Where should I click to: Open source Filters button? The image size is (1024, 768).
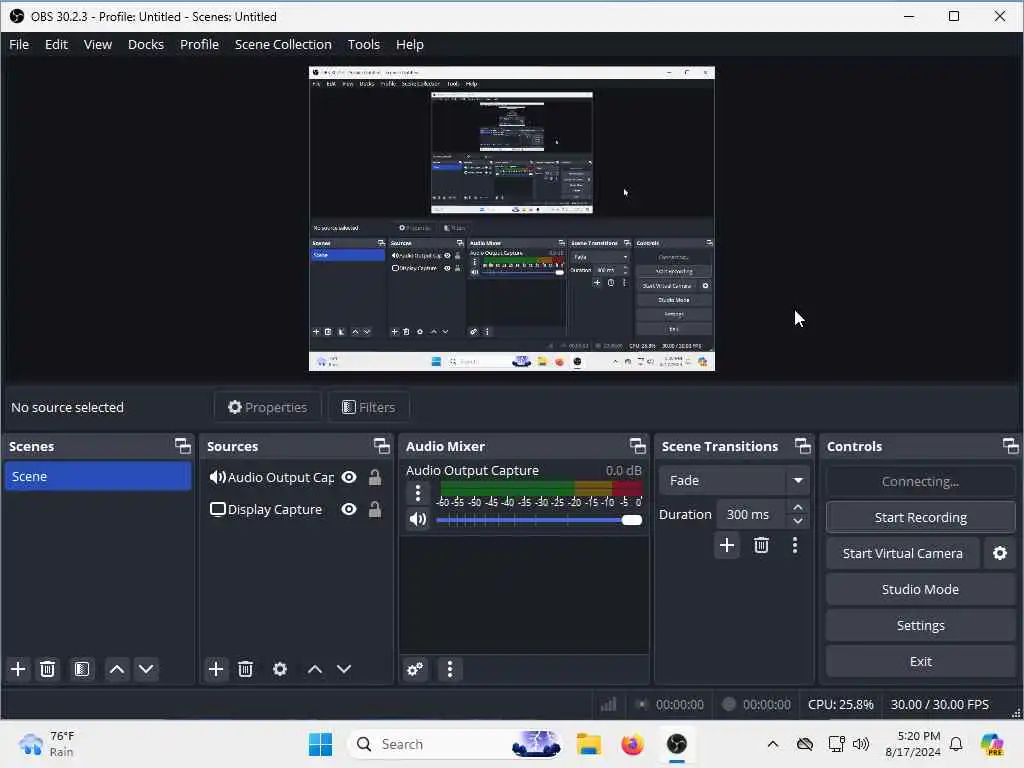point(369,407)
